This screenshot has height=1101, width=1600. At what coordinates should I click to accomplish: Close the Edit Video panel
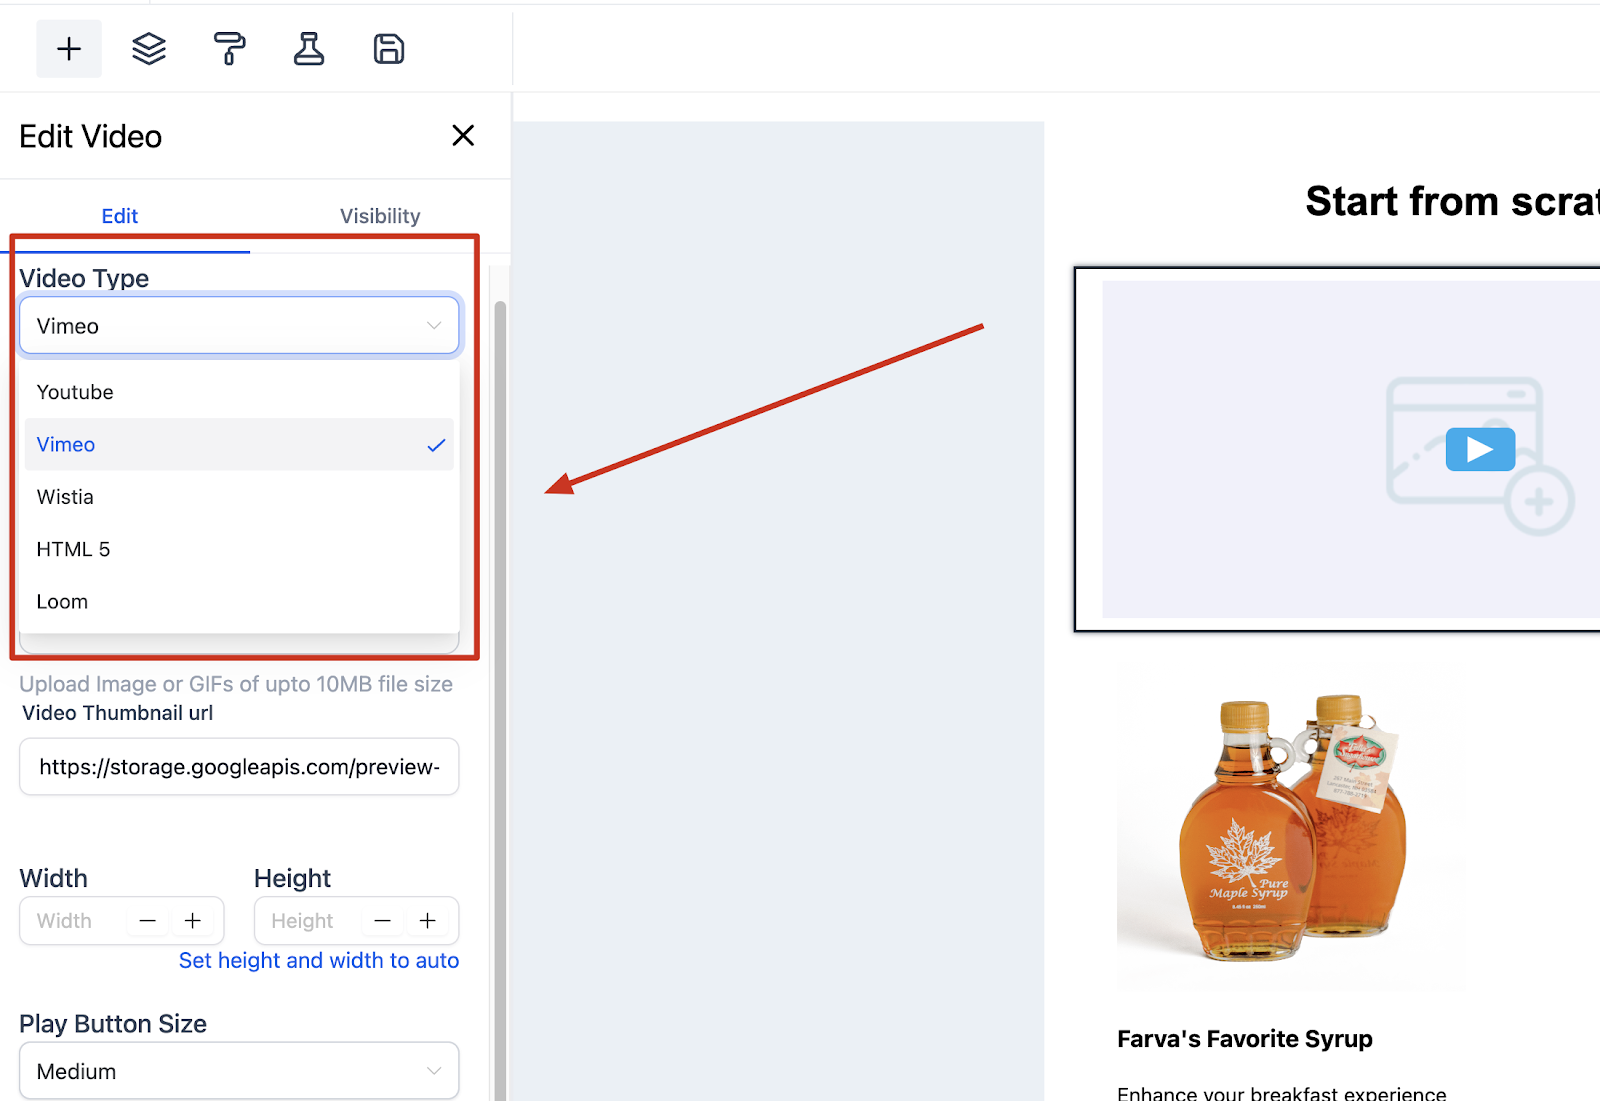coord(463,135)
